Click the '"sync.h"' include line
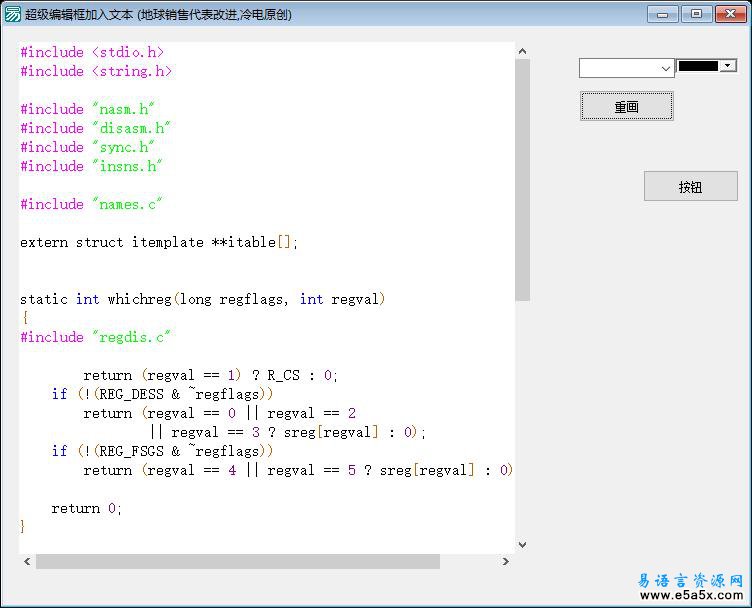This screenshot has height=608, width=752. click(x=87, y=147)
